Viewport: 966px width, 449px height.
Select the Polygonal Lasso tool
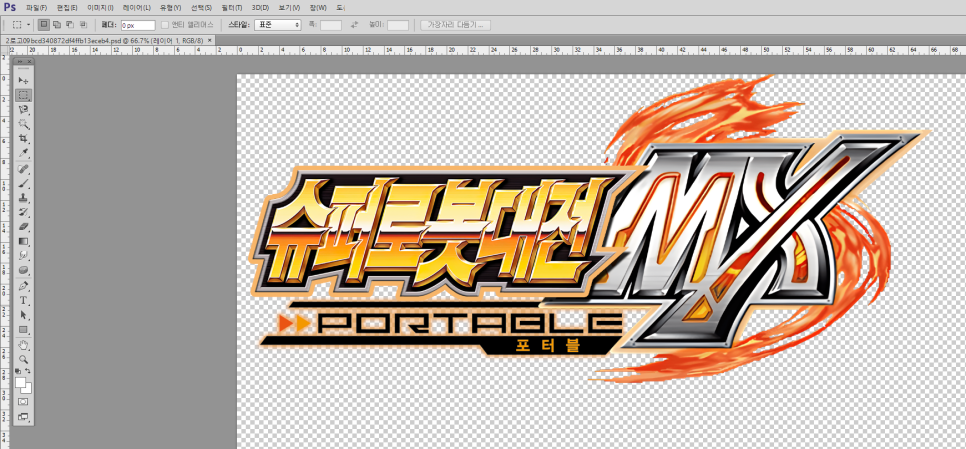point(23,109)
